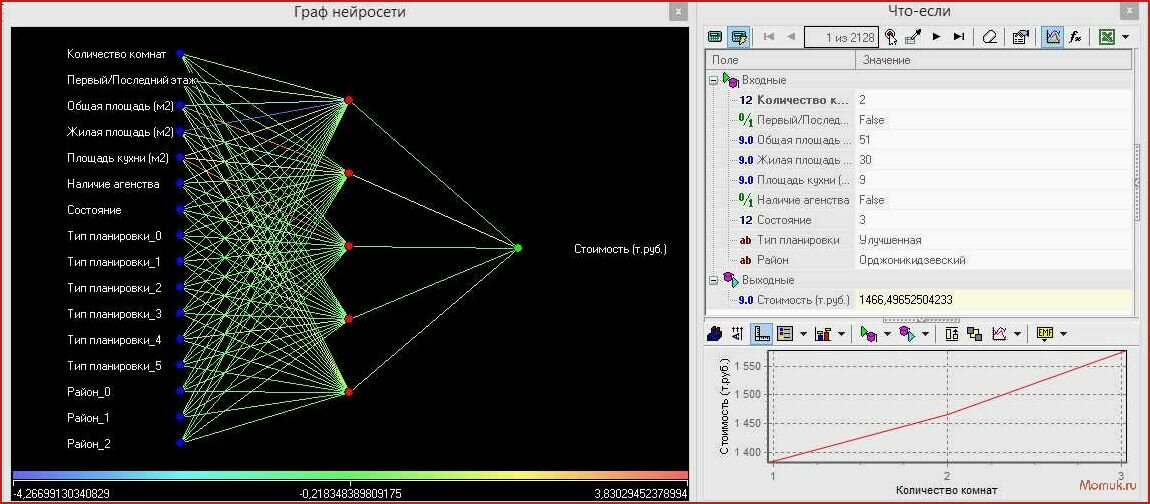The width and height of the screenshot is (1150, 504).
Task: Select the 'Количество к...' field row
Action: click(920, 99)
